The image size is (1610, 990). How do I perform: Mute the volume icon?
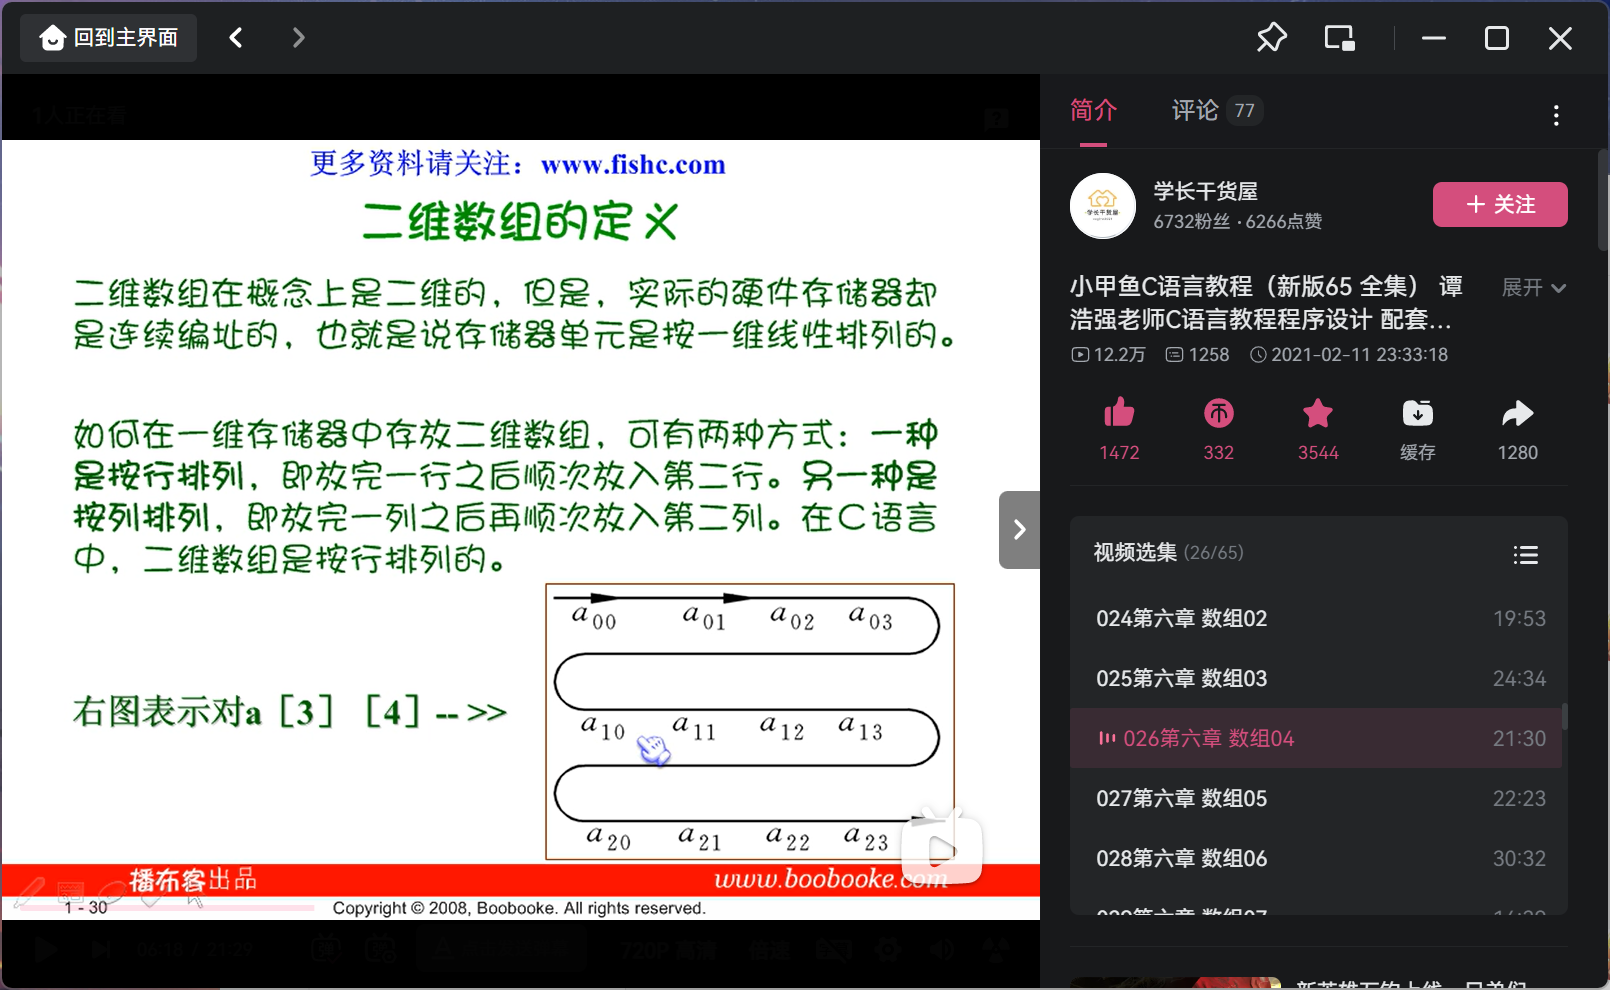[x=940, y=949]
